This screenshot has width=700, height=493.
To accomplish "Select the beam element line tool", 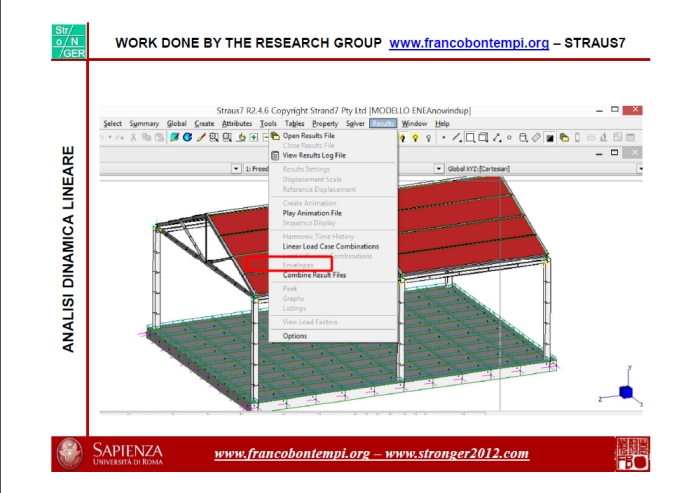I will pos(457,137).
